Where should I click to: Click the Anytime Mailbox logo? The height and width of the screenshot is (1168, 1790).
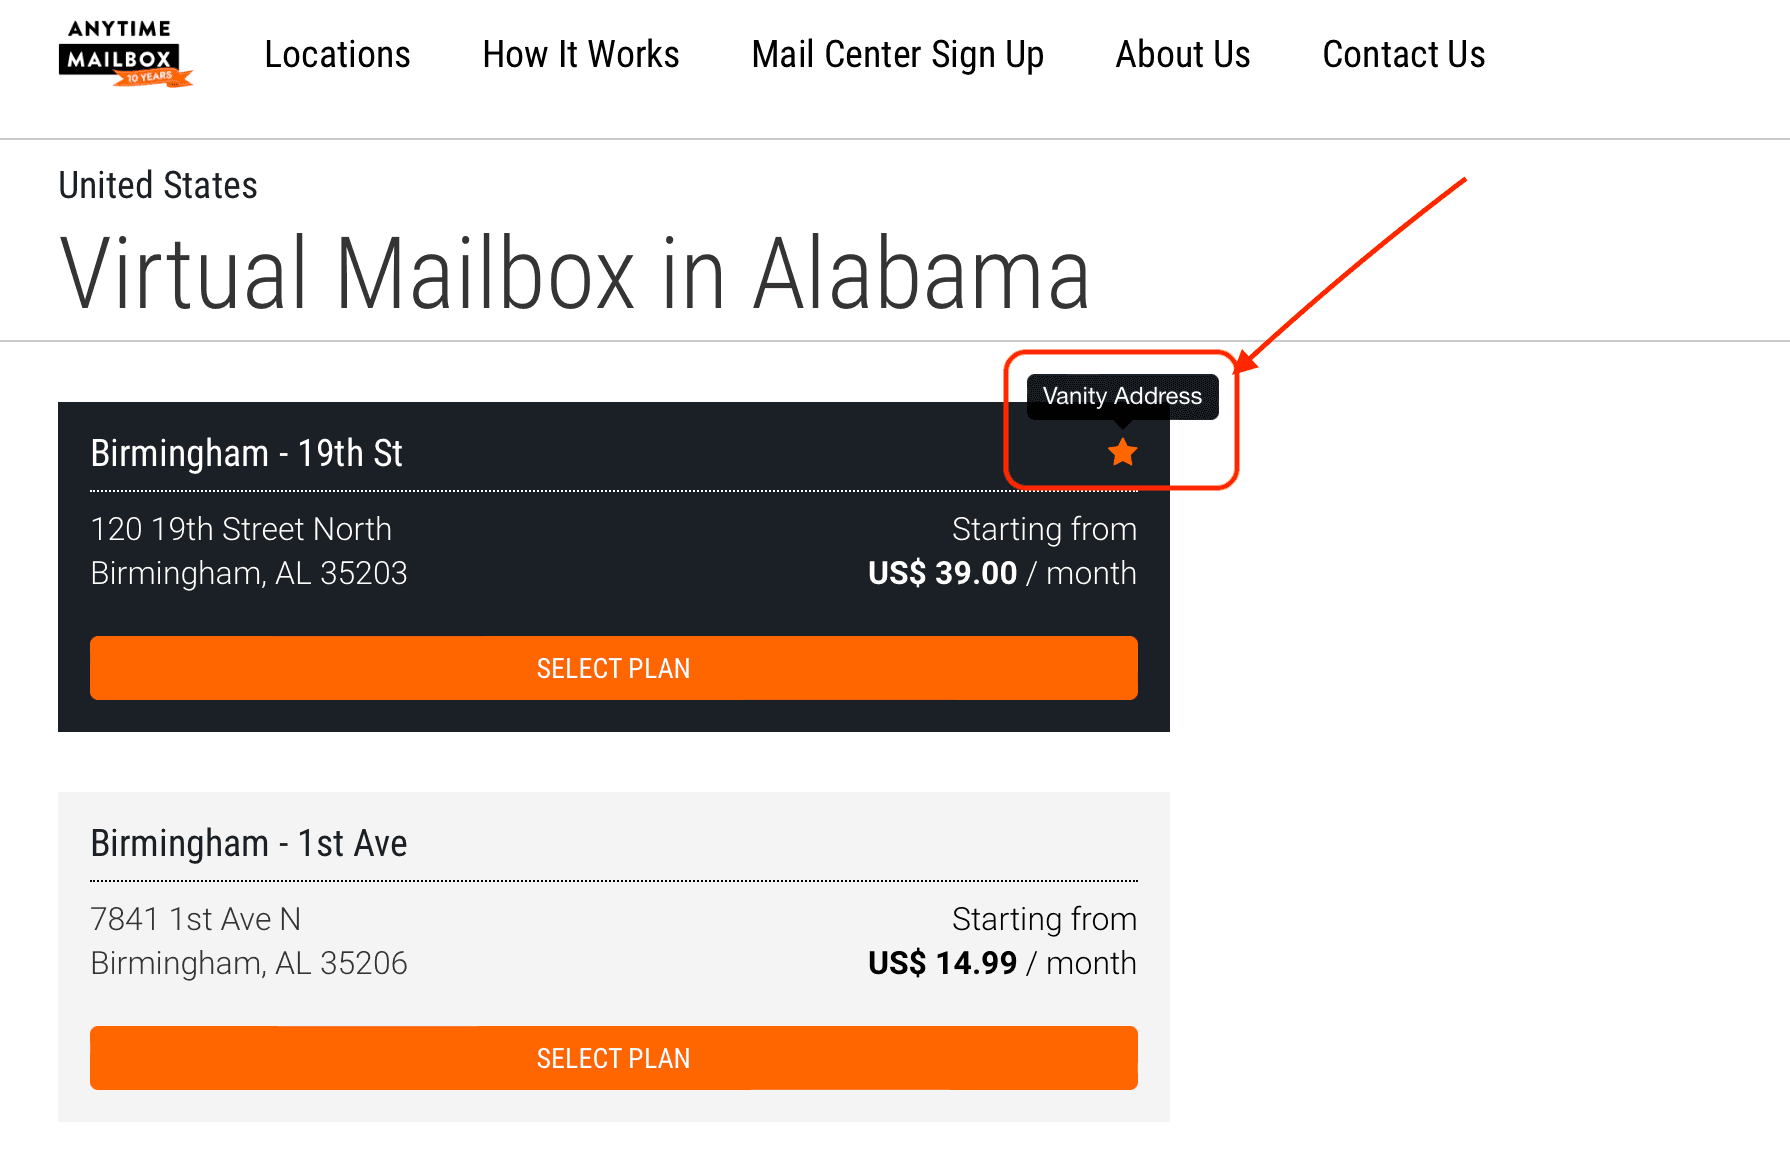(x=125, y=54)
